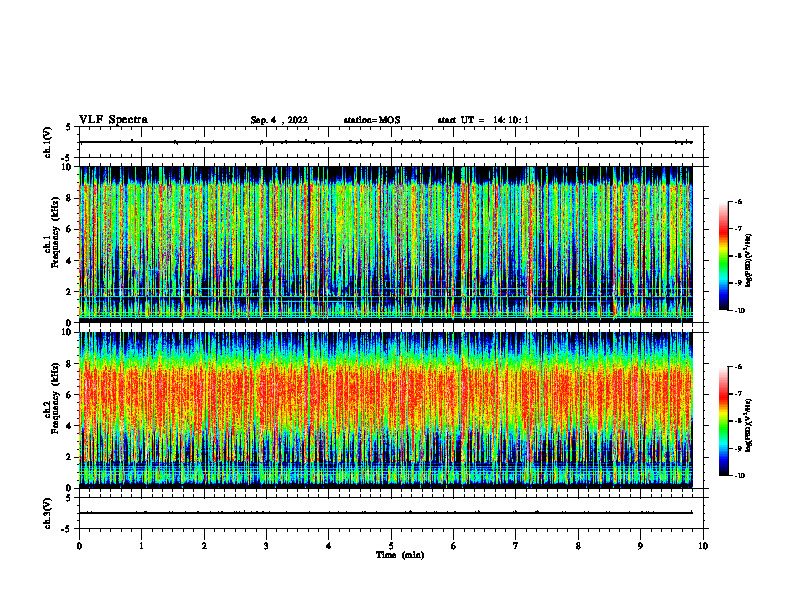The height and width of the screenshot is (612, 792).
Task: Click the time axis tick label "2"
Action: click(204, 546)
